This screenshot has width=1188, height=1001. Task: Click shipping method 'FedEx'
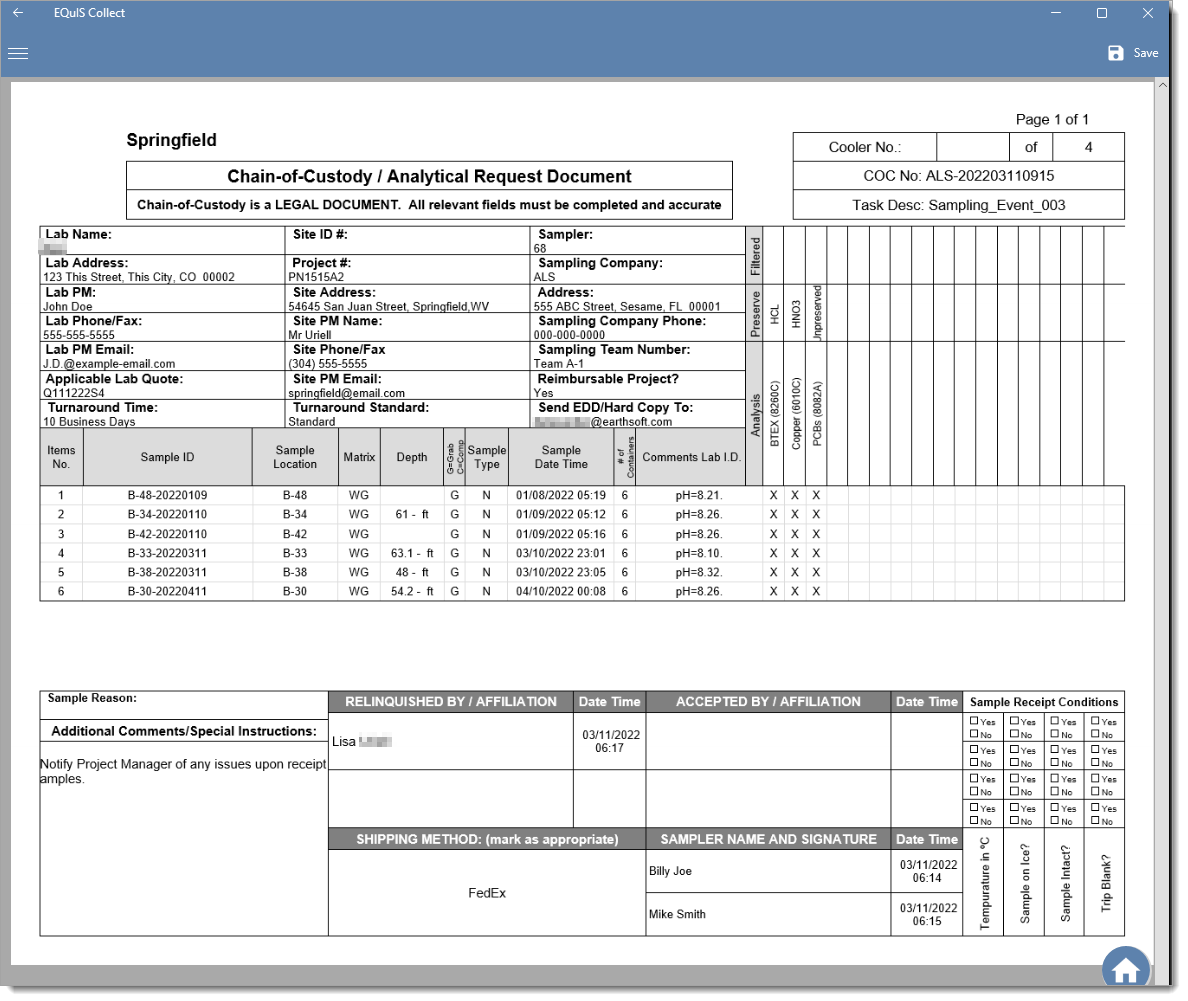pos(487,893)
